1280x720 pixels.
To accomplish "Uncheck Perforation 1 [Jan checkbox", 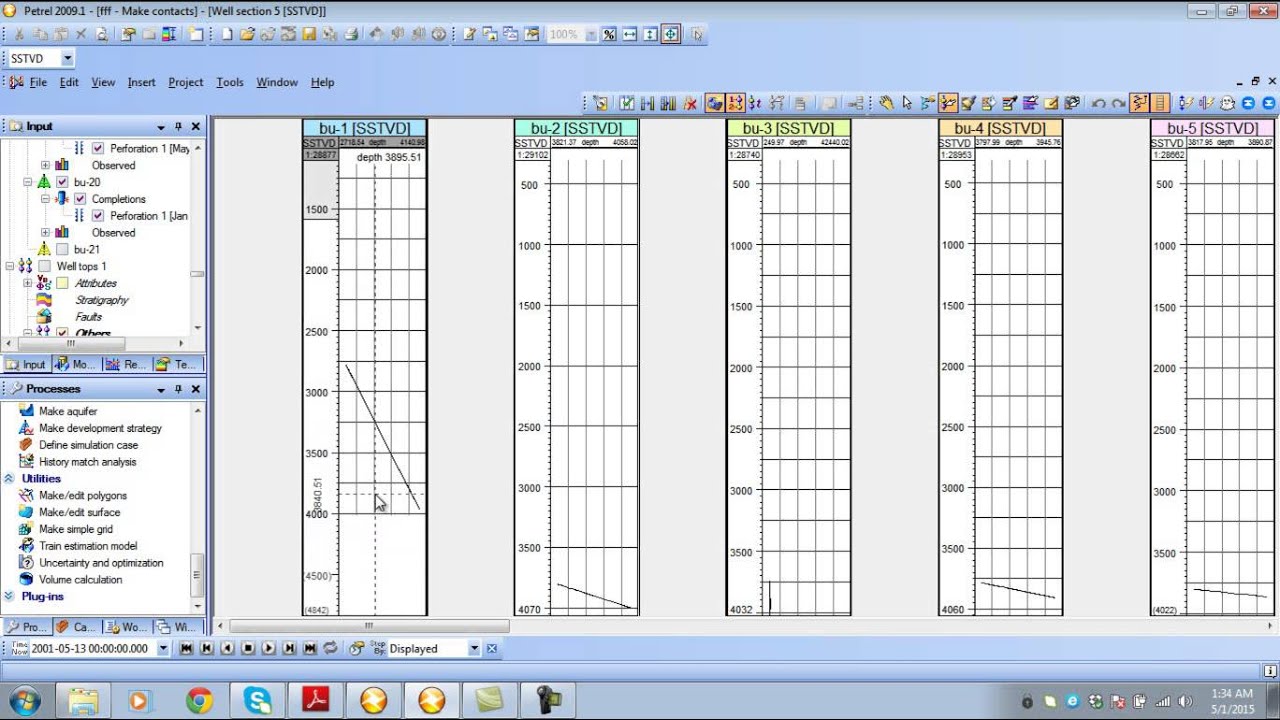I will pyautogui.click(x=97, y=215).
